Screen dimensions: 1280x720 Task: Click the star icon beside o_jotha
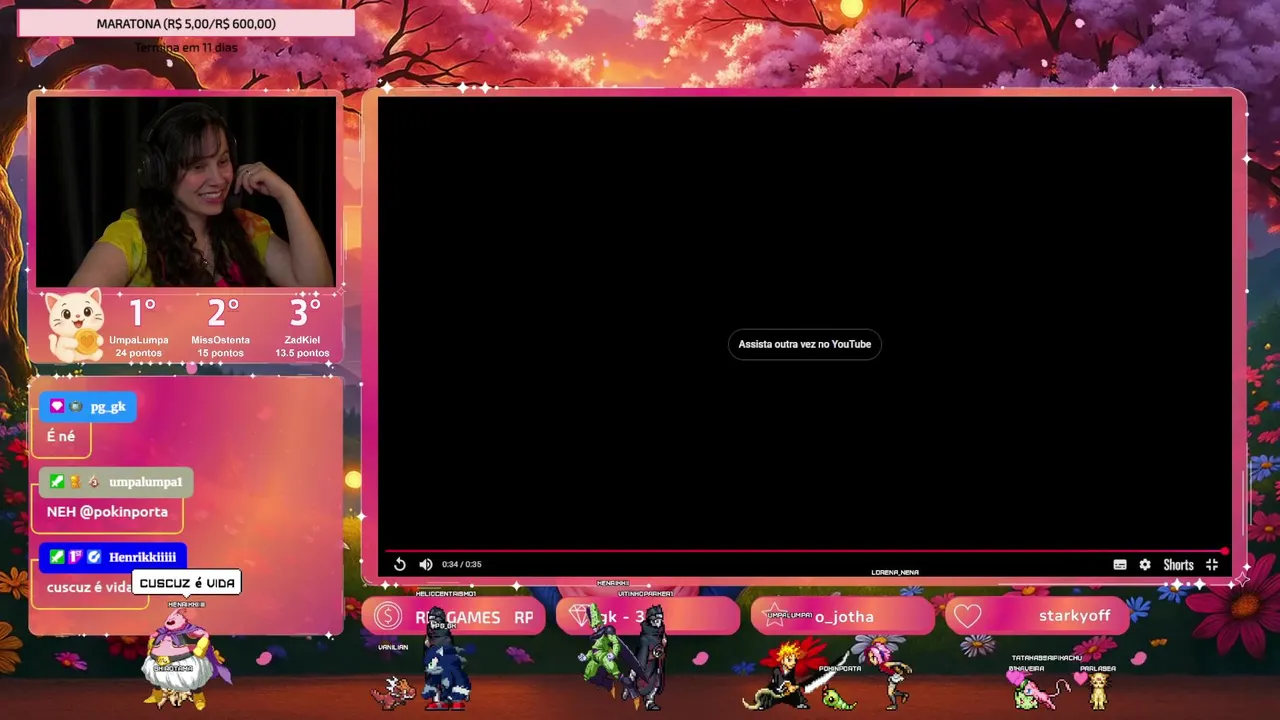[775, 616]
